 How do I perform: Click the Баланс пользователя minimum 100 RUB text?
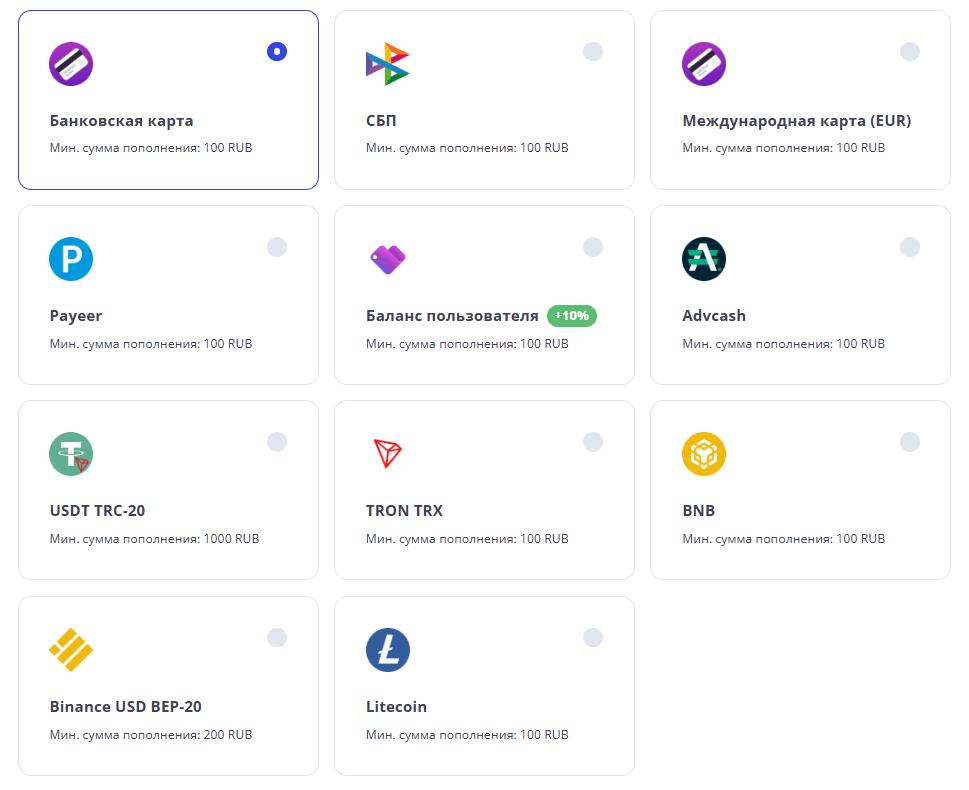click(x=467, y=344)
